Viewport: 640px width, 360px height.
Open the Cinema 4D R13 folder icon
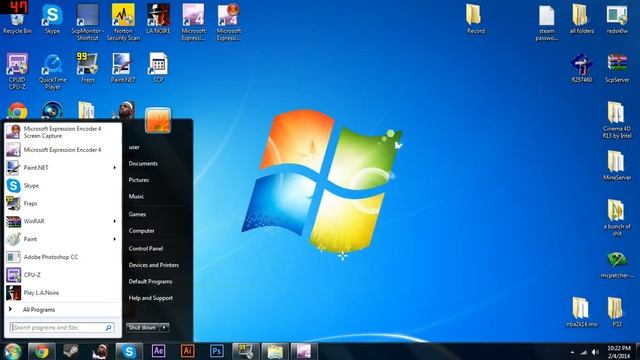(x=617, y=120)
